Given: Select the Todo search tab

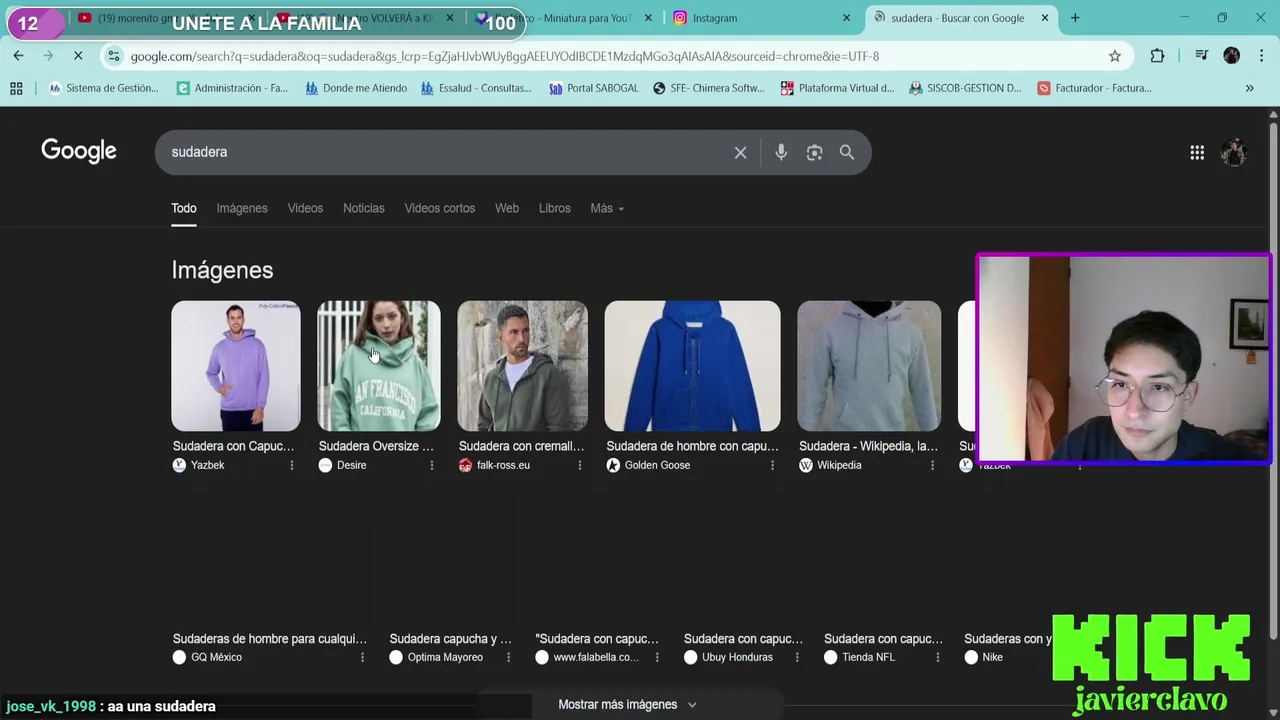Looking at the screenshot, I should (x=184, y=208).
